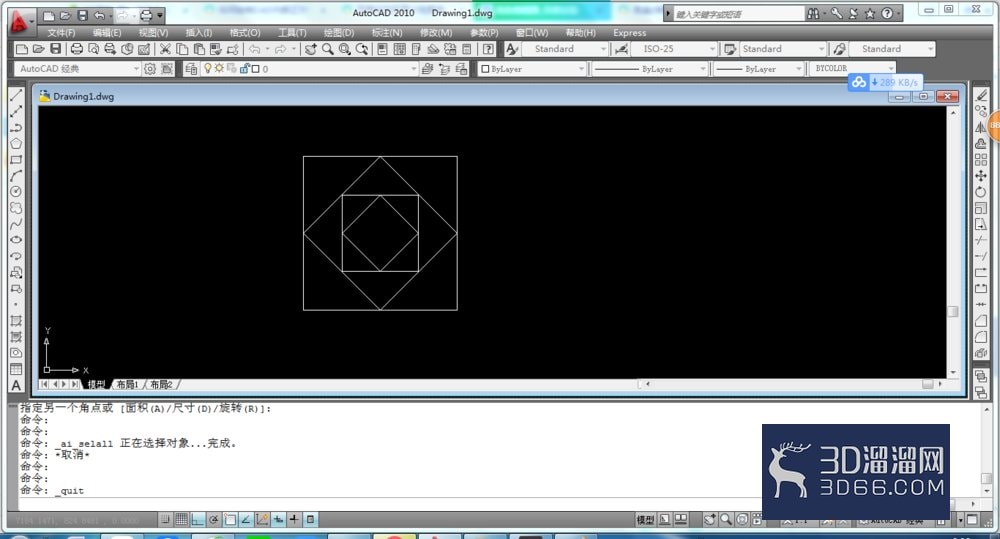The width and height of the screenshot is (1000, 539).
Task: Open the 绘图(D) menu
Action: pos(339,33)
